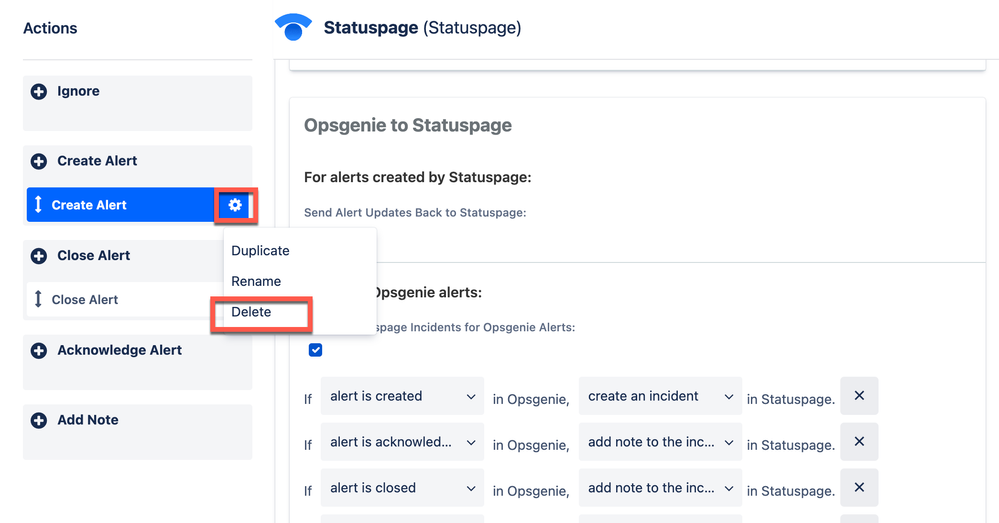This screenshot has width=999, height=523.
Task: Click the Add Note action label
Action: pos(88,420)
